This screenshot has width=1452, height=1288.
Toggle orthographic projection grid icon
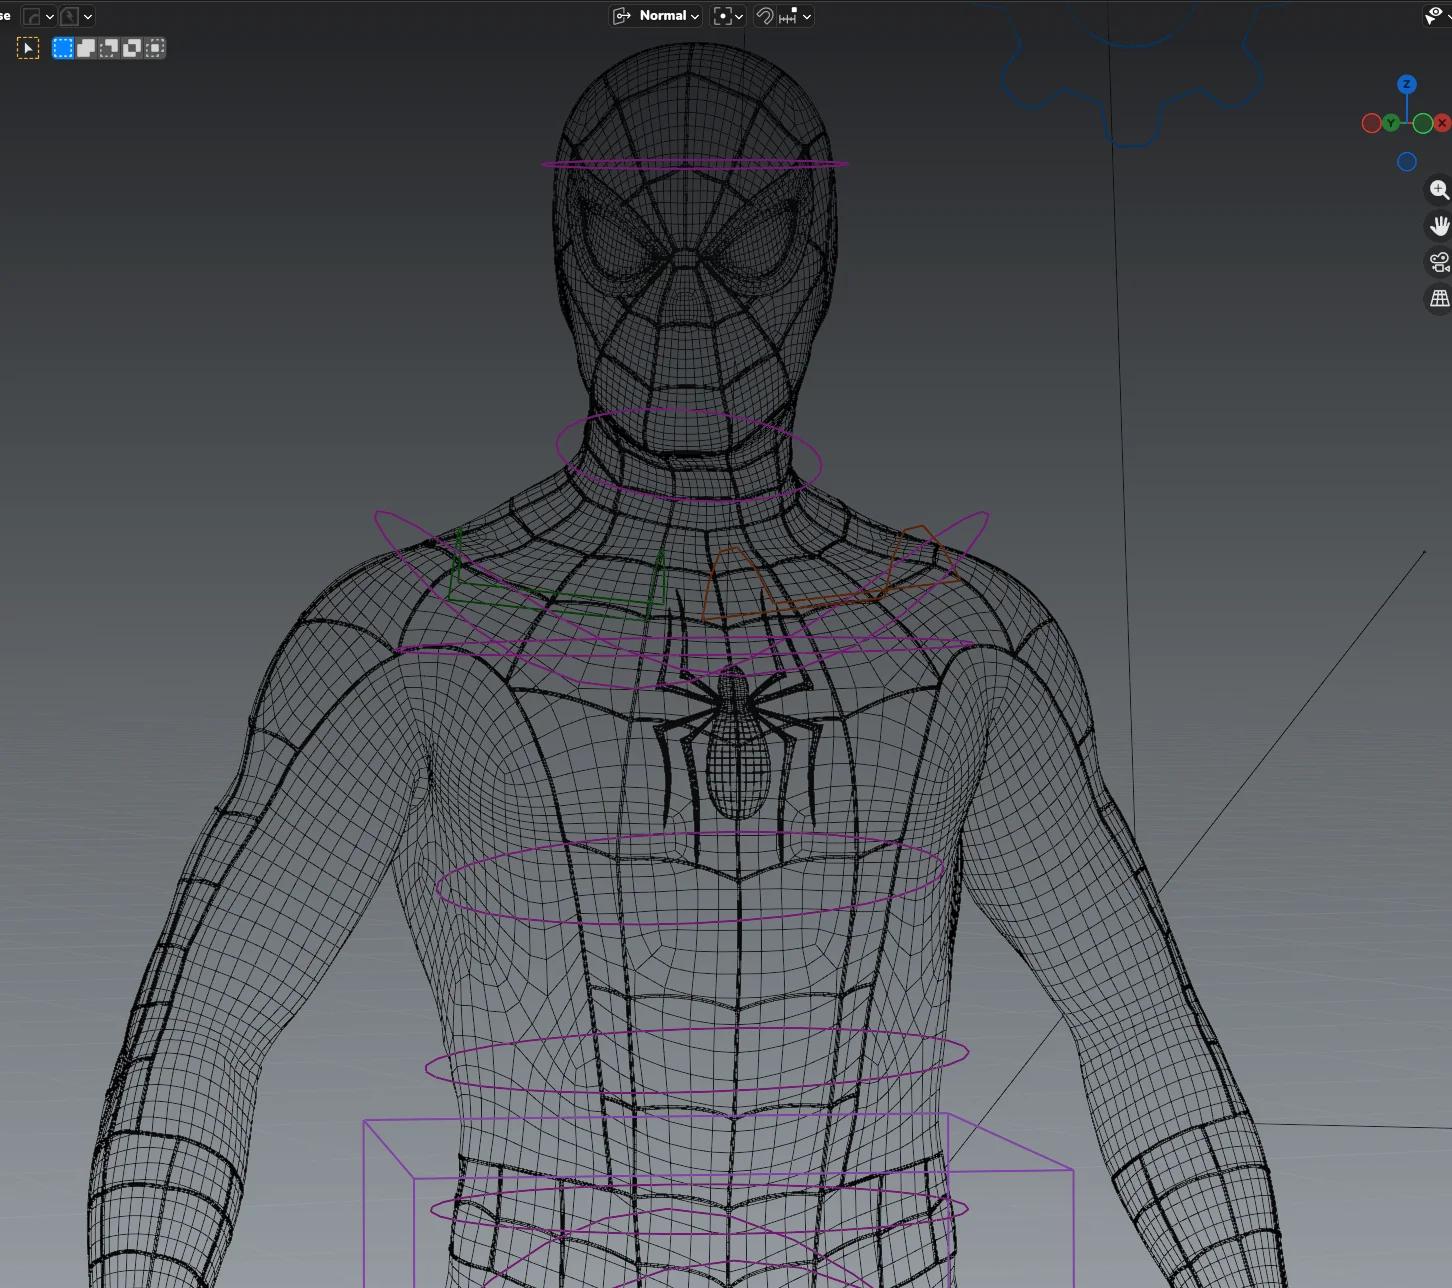pos(1440,298)
